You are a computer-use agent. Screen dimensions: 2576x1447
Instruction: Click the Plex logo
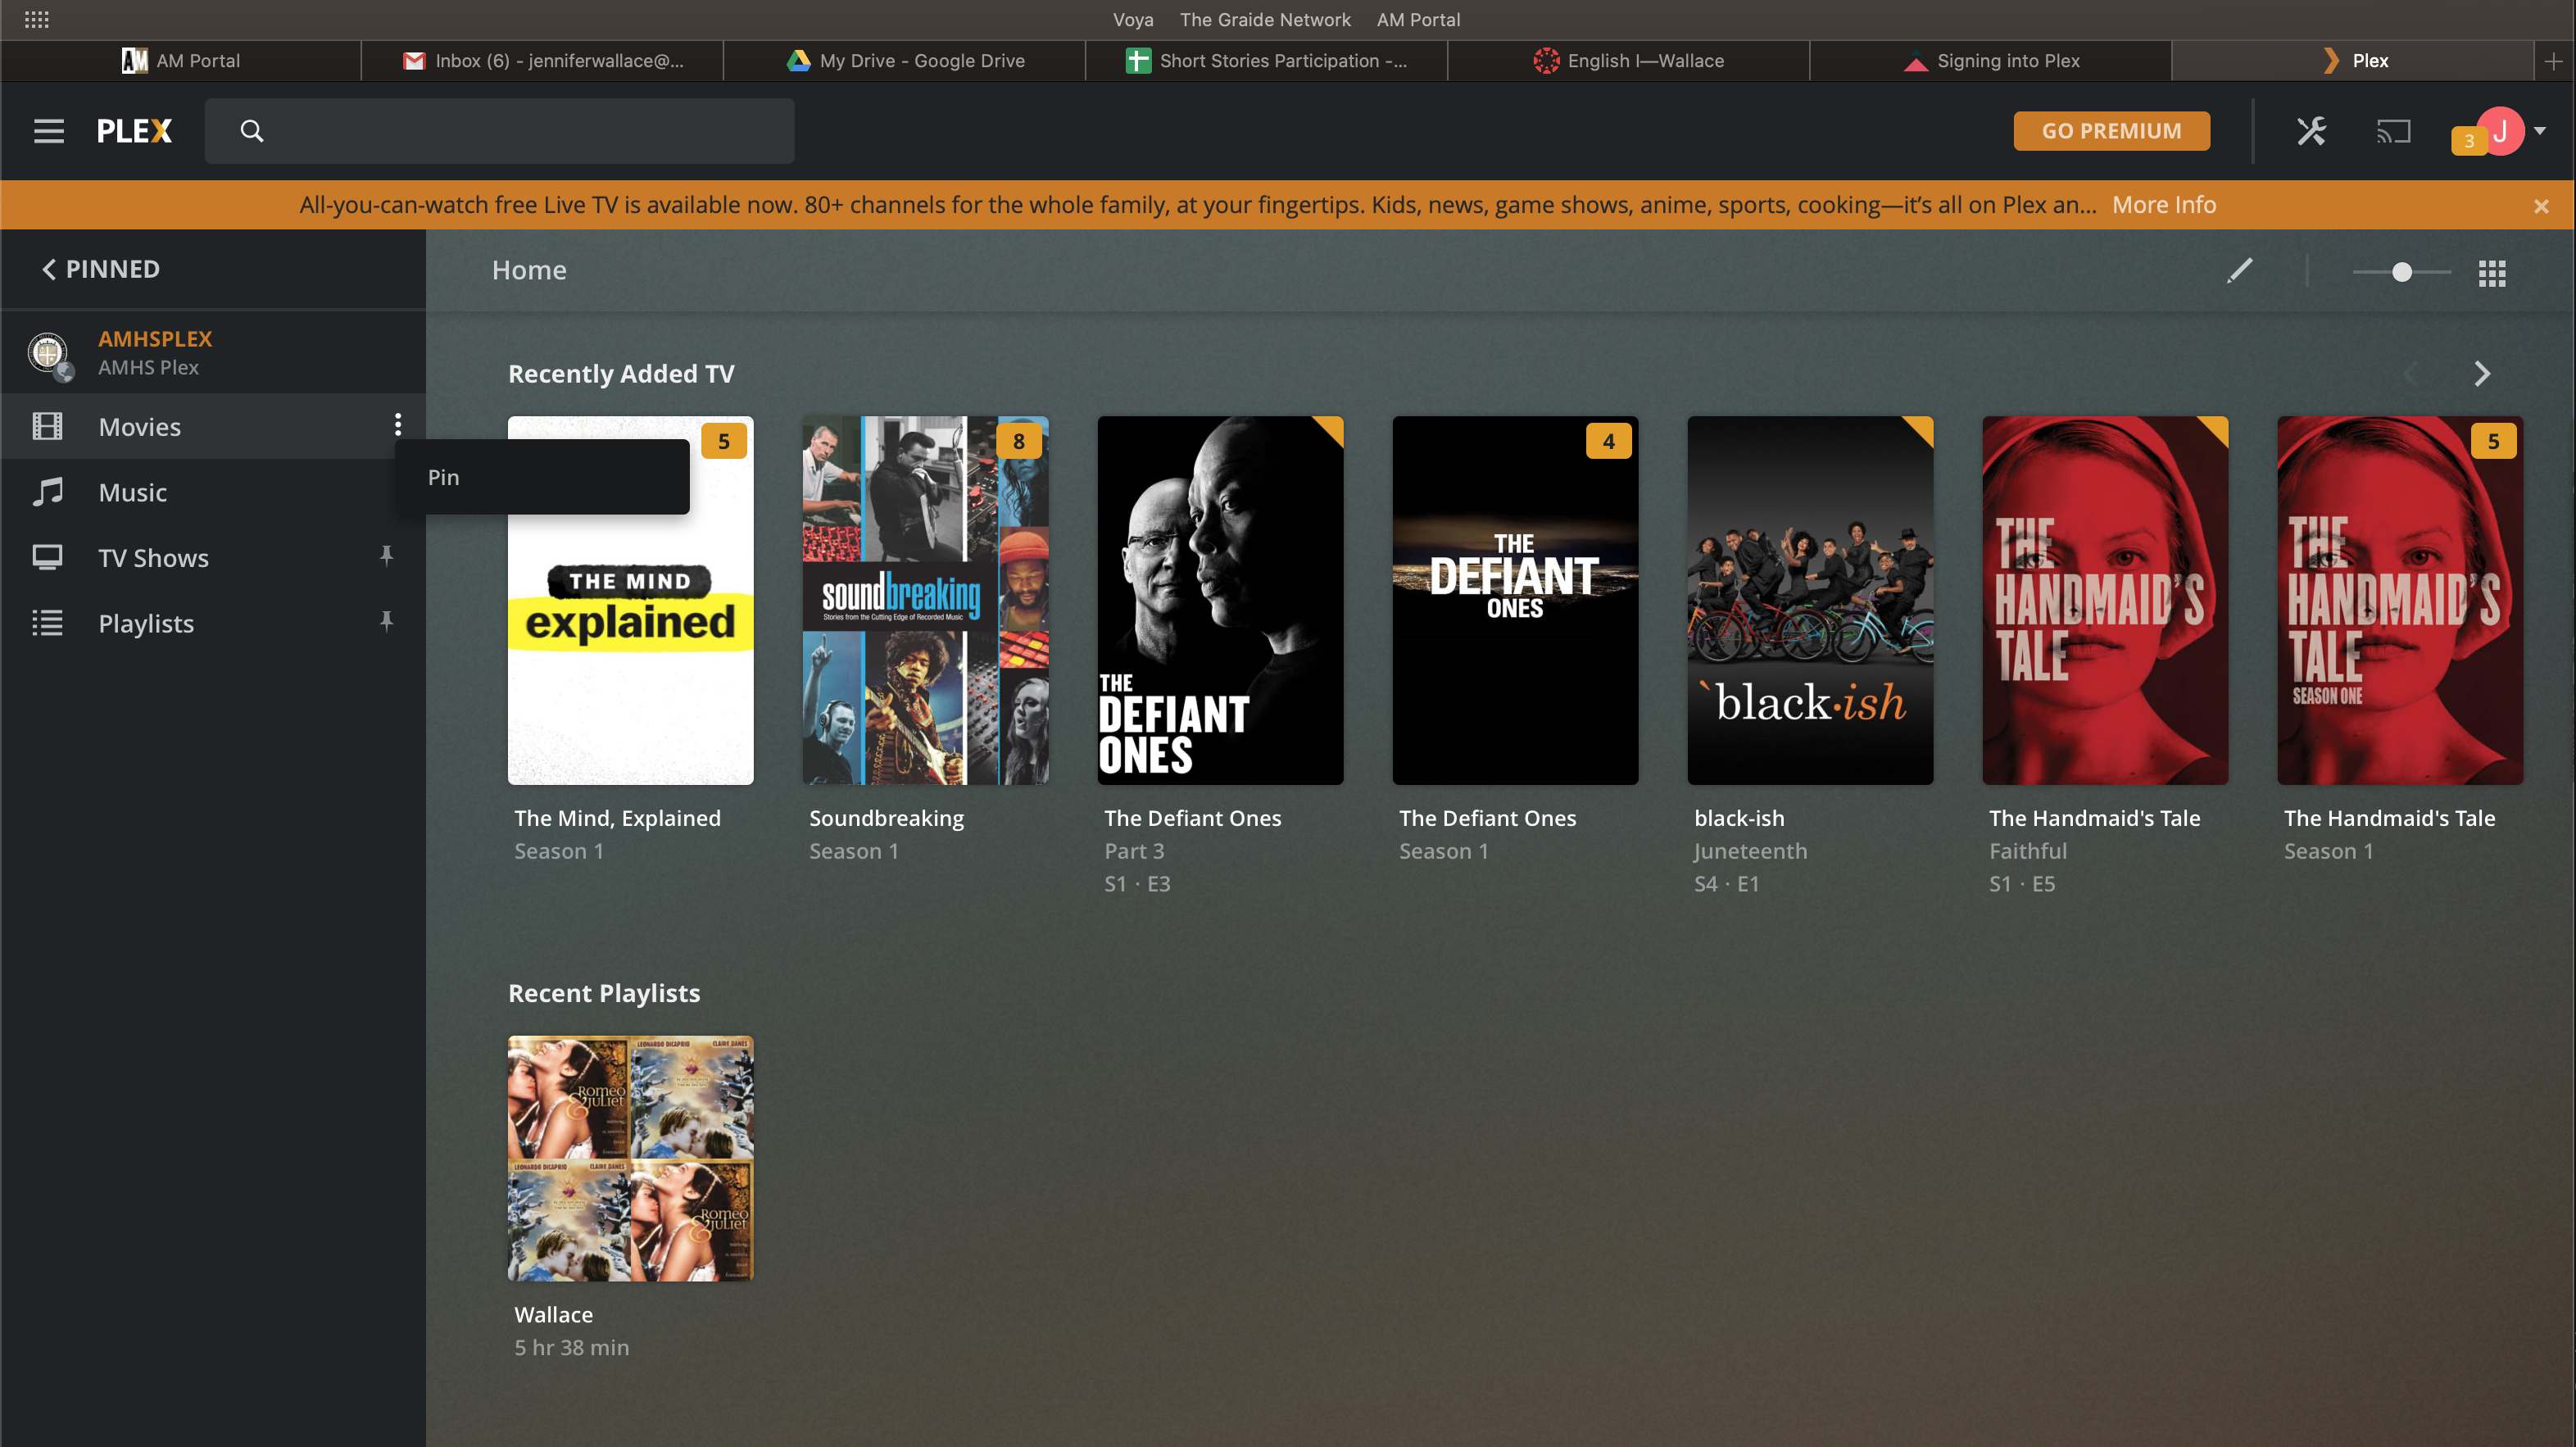tap(134, 131)
